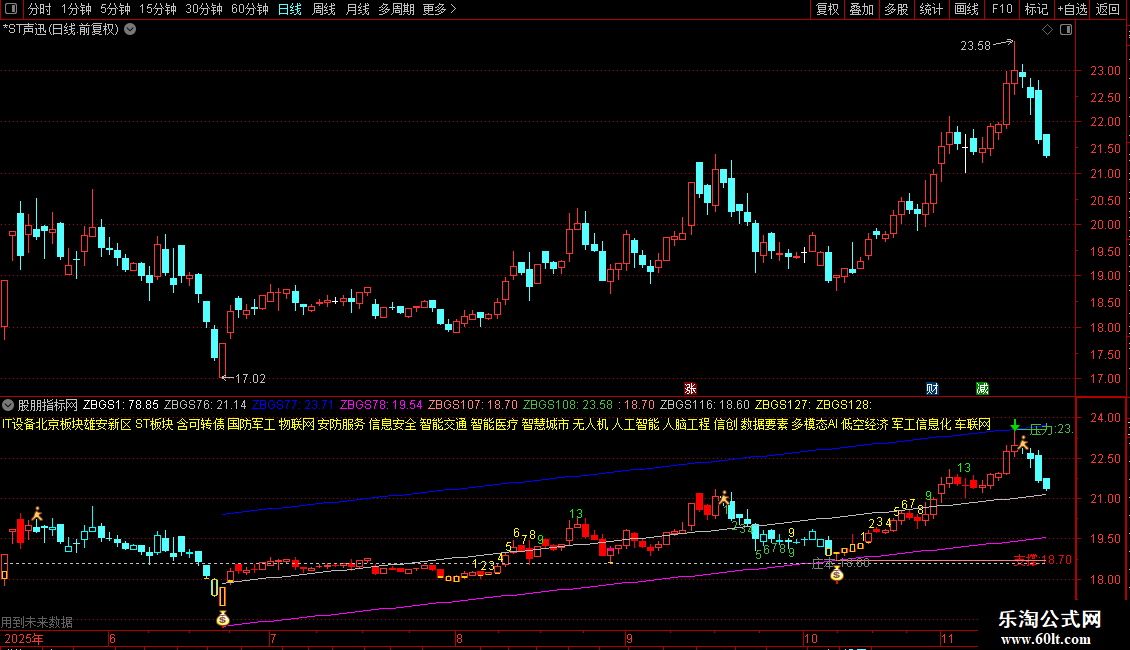
Task: Add stock with +自选 button
Action: tap(1072, 9)
